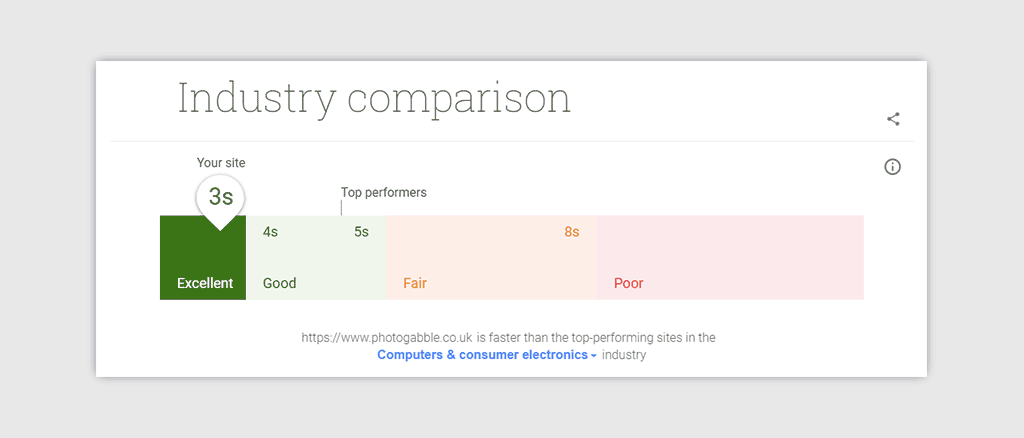Click the 3s Your site marker bubble
This screenshot has height=438, width=1024.
coord(221,198)
